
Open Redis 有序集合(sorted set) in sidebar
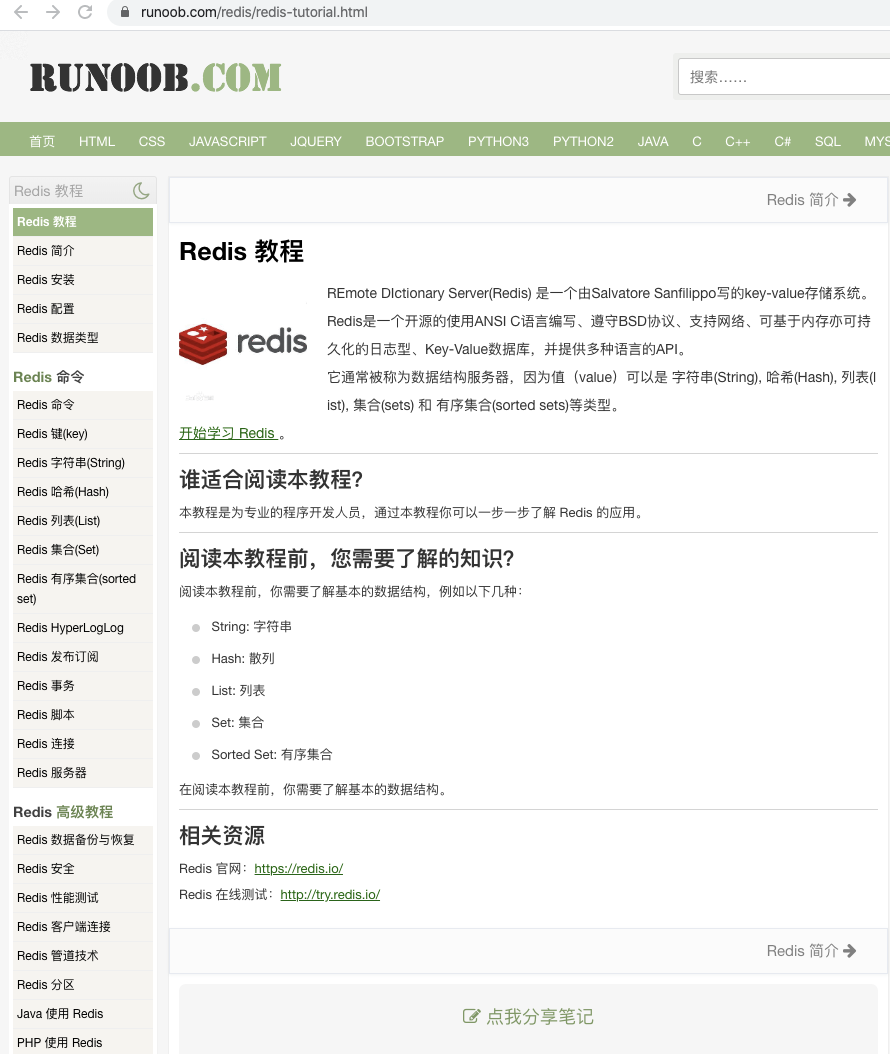click(x=83, y=588)
